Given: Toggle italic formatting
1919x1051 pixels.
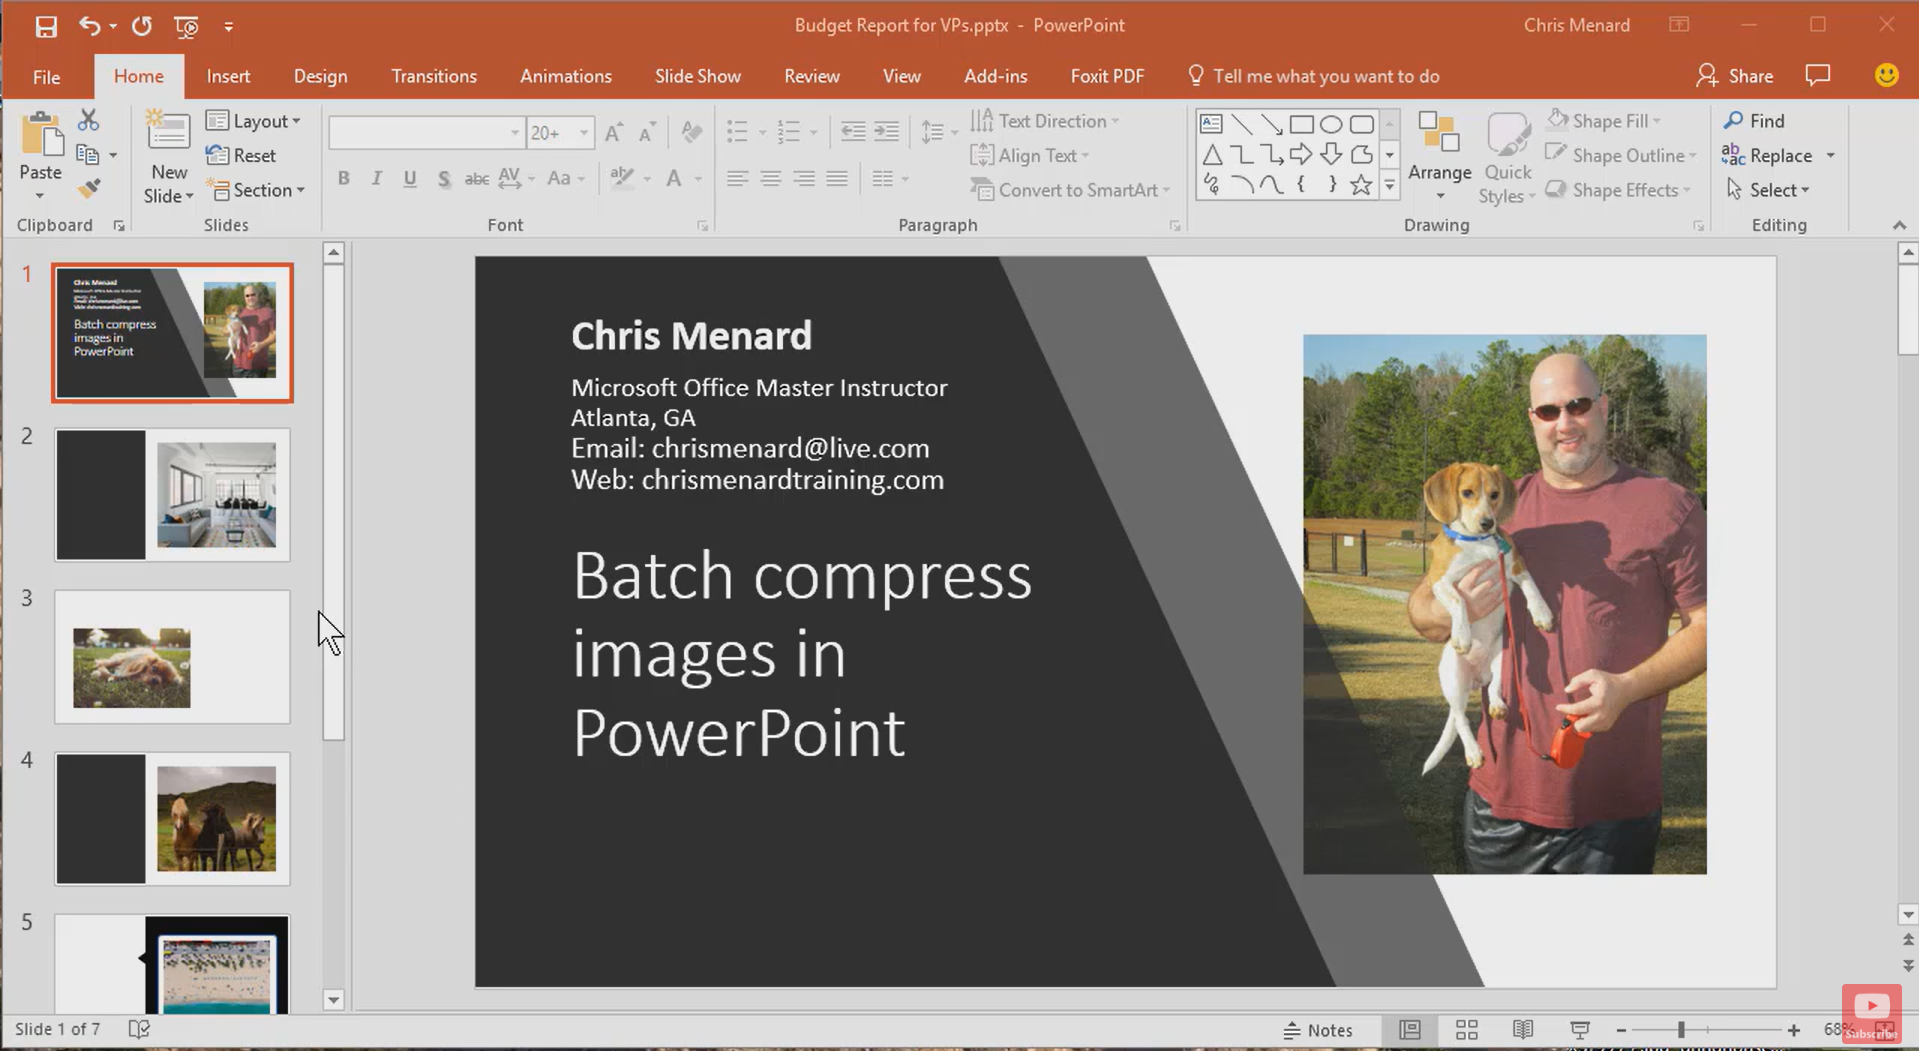Looking at the screenshot, I should pyautogui.click(x=377, y=178).
